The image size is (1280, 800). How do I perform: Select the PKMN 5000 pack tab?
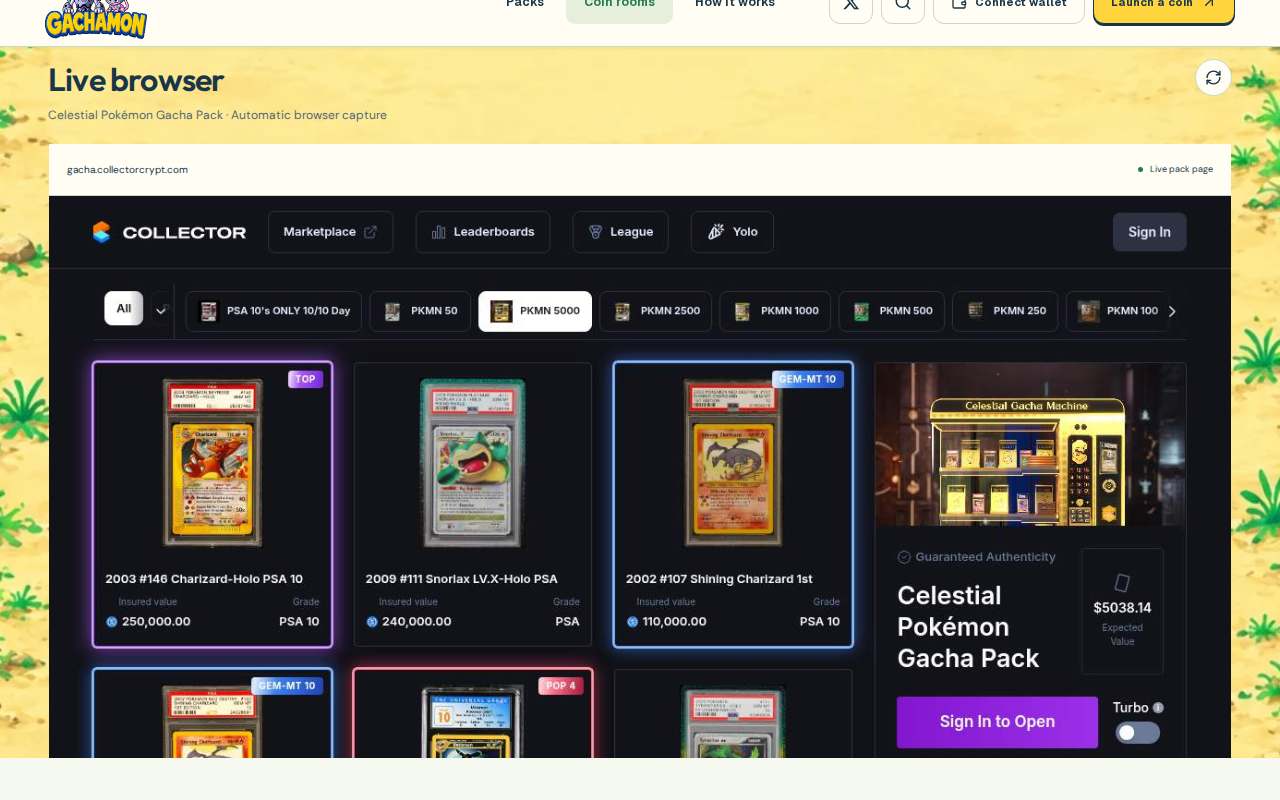[535, 311]
